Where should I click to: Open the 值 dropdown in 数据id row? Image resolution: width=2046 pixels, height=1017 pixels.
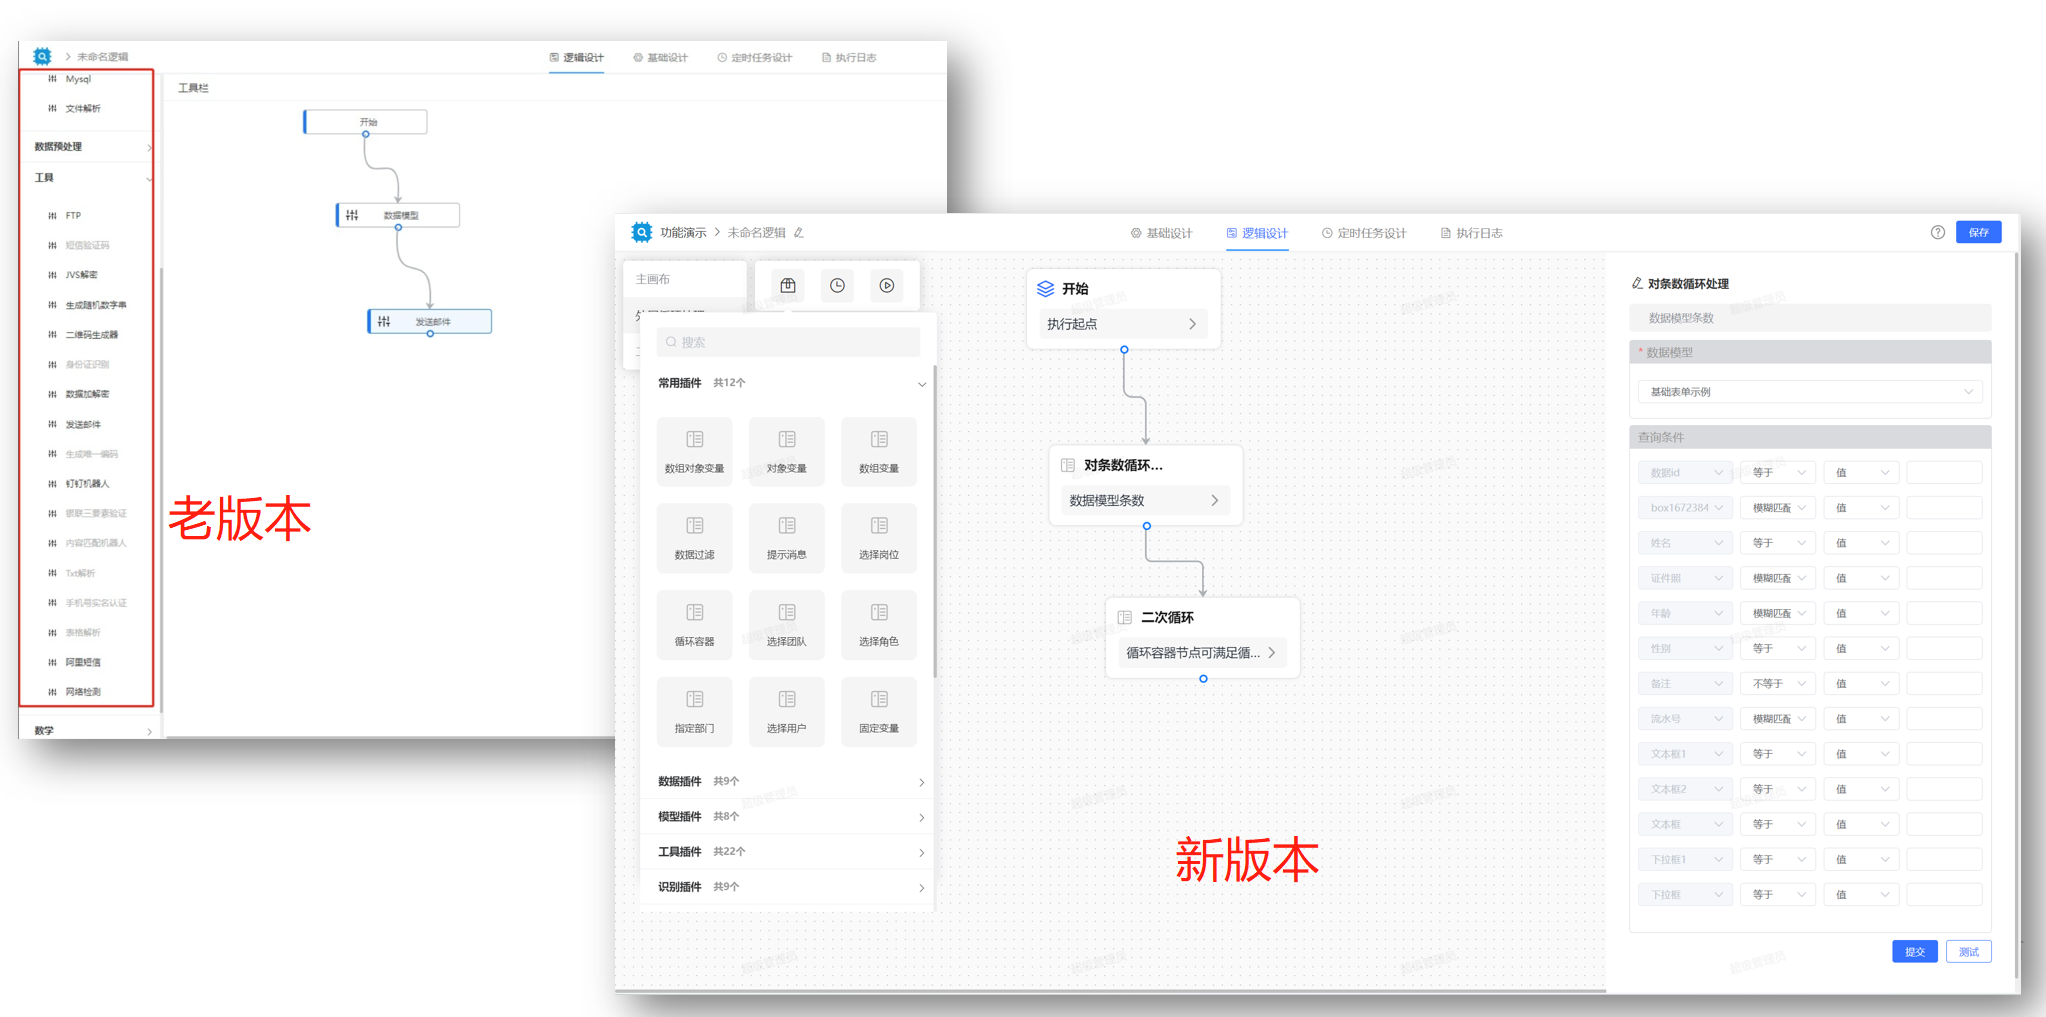pyautogui.click(x=1861, y=472)
